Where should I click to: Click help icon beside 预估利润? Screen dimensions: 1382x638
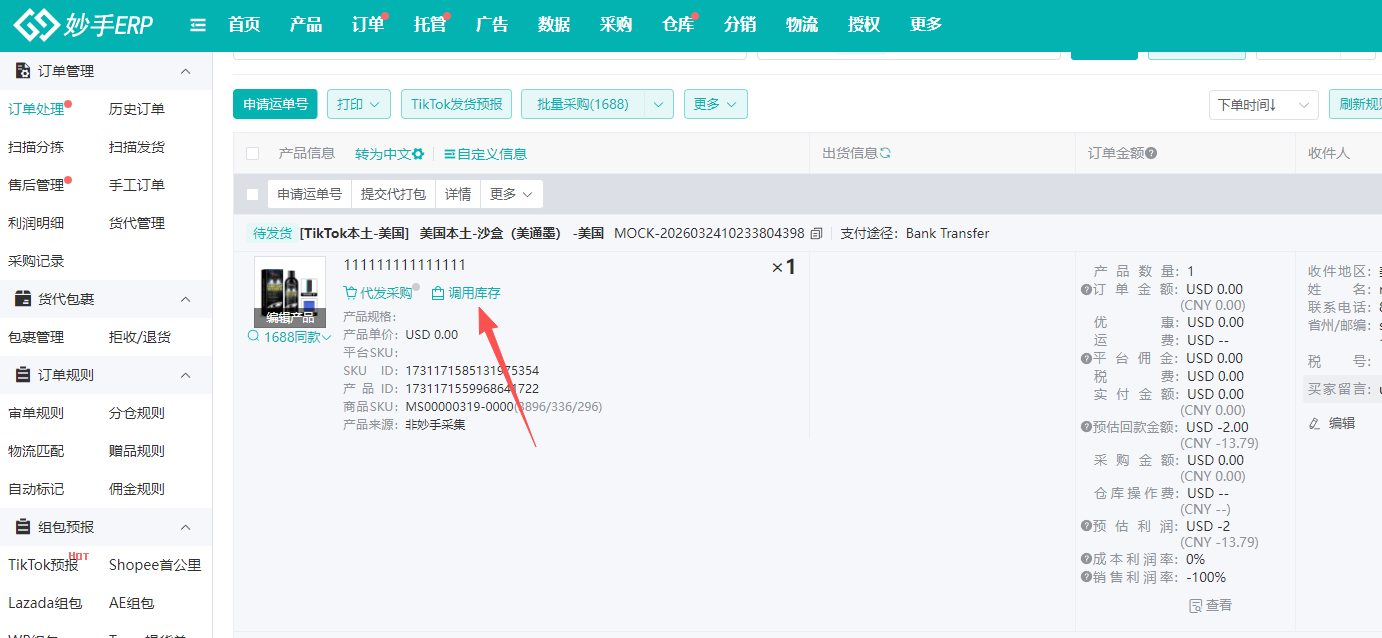tap(1086, 526)
